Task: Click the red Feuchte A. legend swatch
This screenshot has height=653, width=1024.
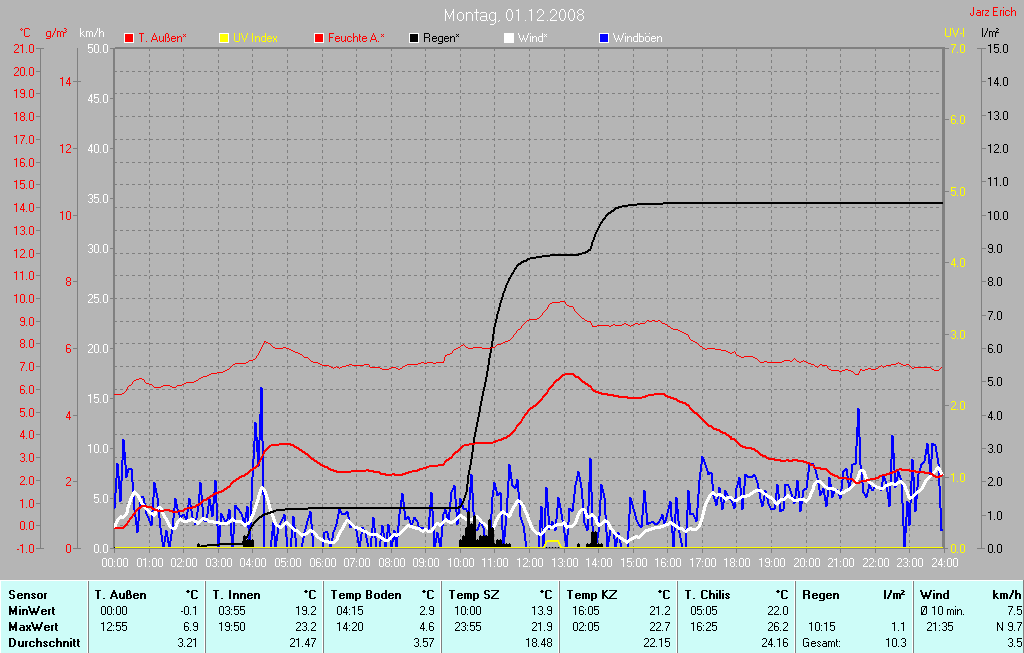Action: coord(319,38)
